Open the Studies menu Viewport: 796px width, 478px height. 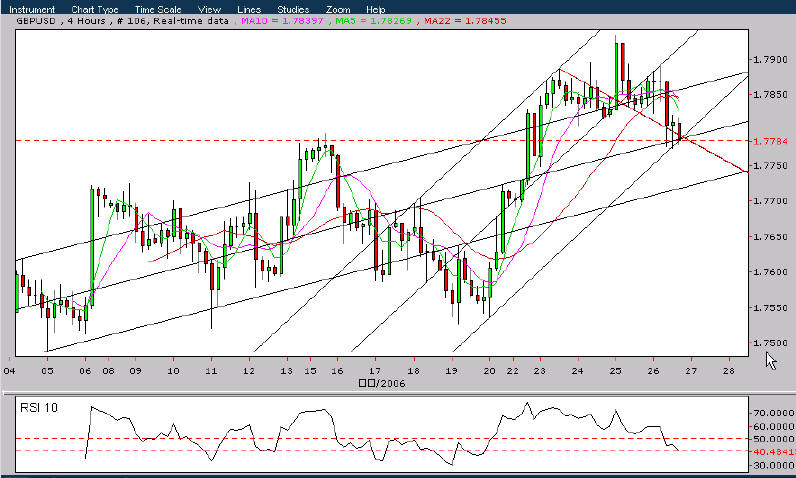293,9
